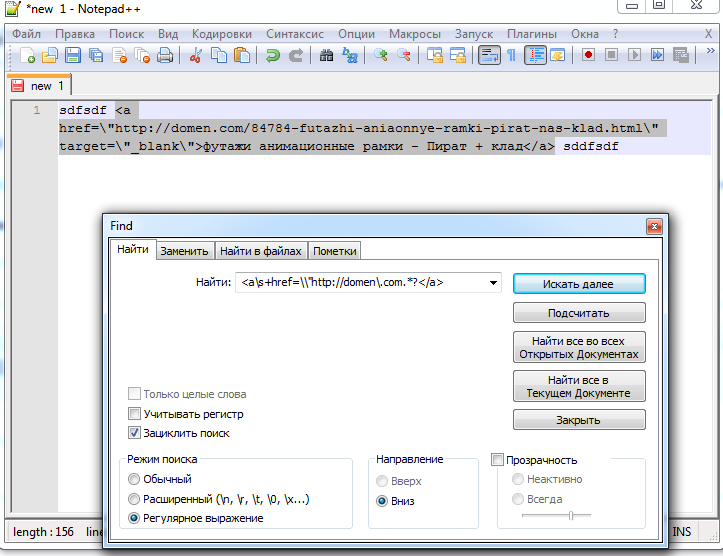
Task: Switch to the Найти в файлах tab
Action: pos(261,251)
